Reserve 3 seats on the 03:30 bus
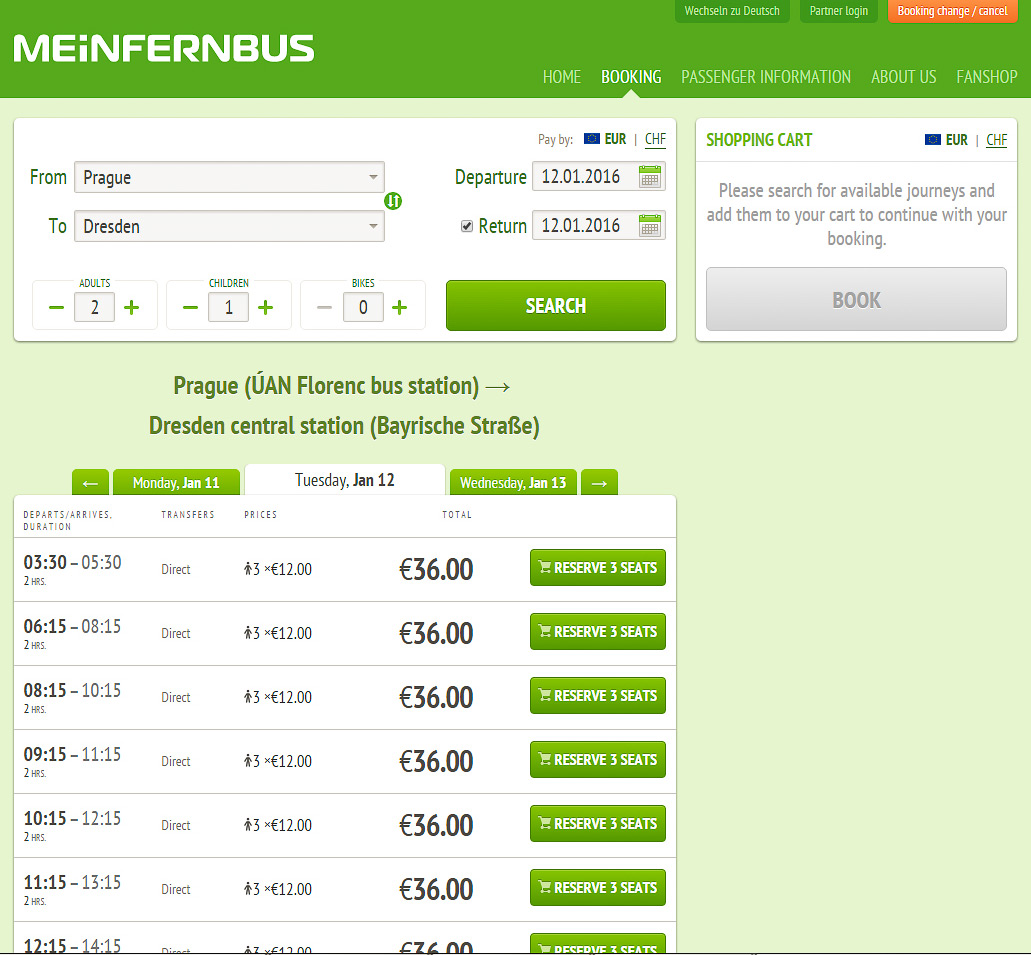This screenshot has width=1031, height=955. click(597, 568)
